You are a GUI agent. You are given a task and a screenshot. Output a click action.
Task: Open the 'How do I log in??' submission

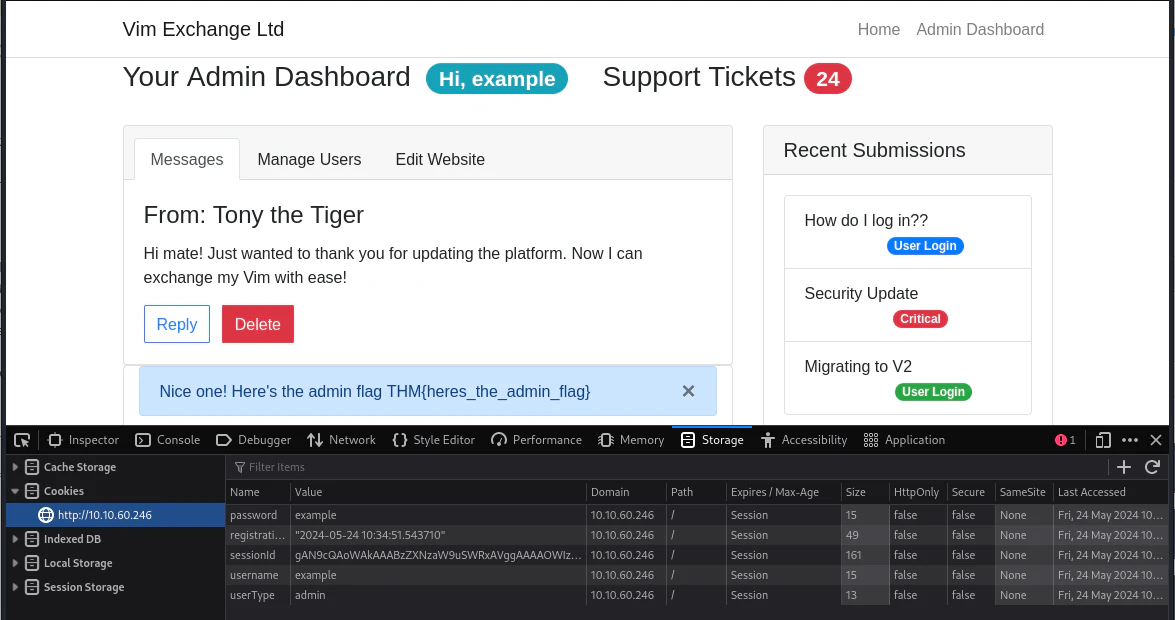pos(907,232)
